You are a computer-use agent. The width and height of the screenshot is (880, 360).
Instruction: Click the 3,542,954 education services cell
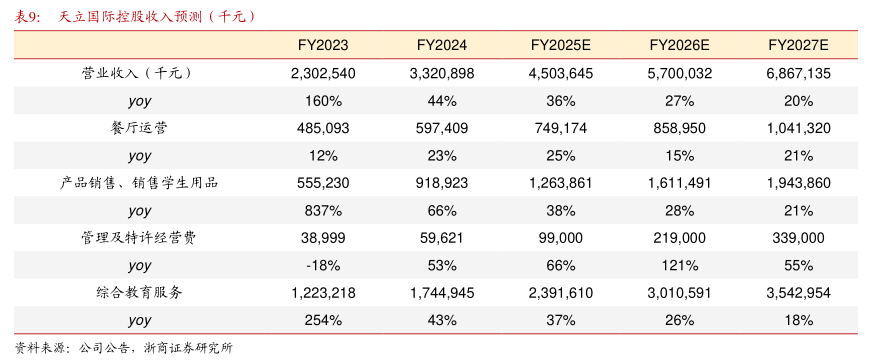pos(799,293)
